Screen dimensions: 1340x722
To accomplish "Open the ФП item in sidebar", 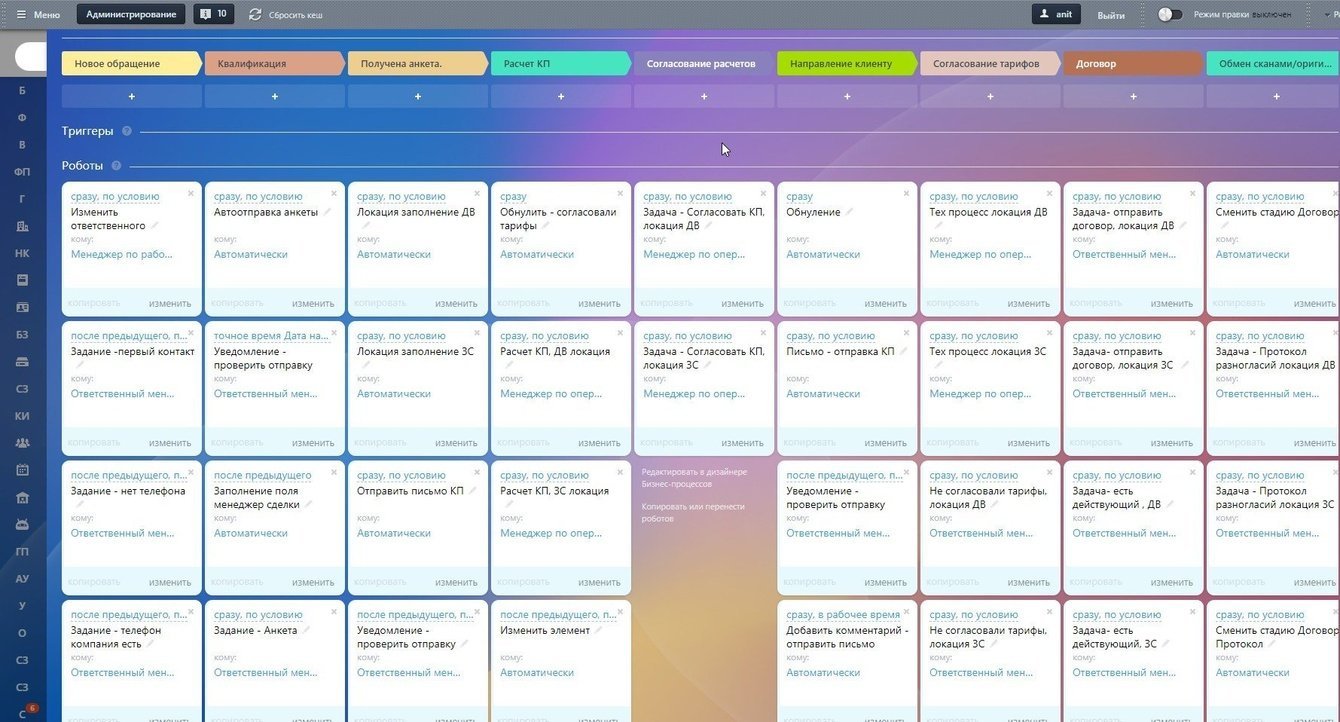I will (x=22, y=172).
